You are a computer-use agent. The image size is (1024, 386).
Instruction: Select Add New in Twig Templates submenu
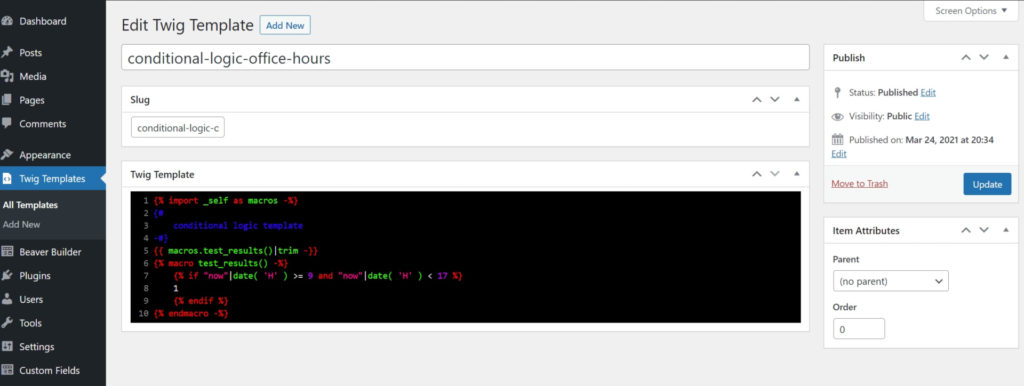tap(22, 225)
